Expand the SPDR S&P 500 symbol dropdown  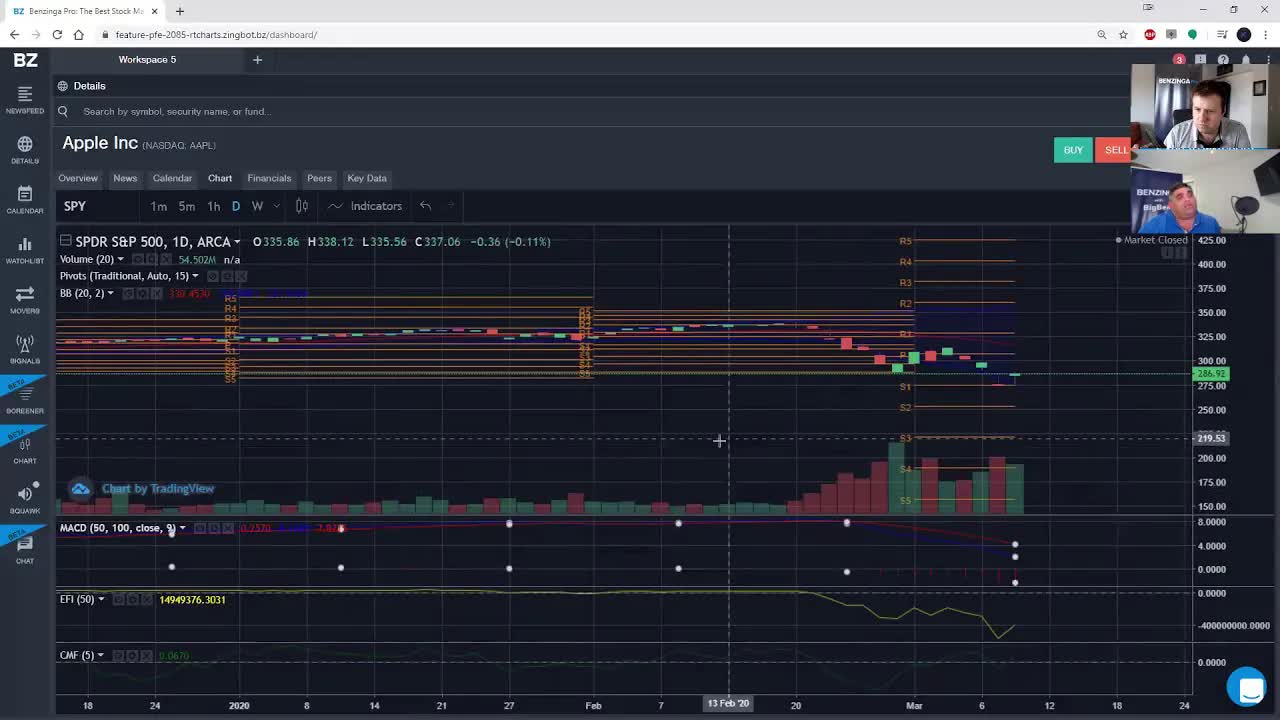point(237,242)
